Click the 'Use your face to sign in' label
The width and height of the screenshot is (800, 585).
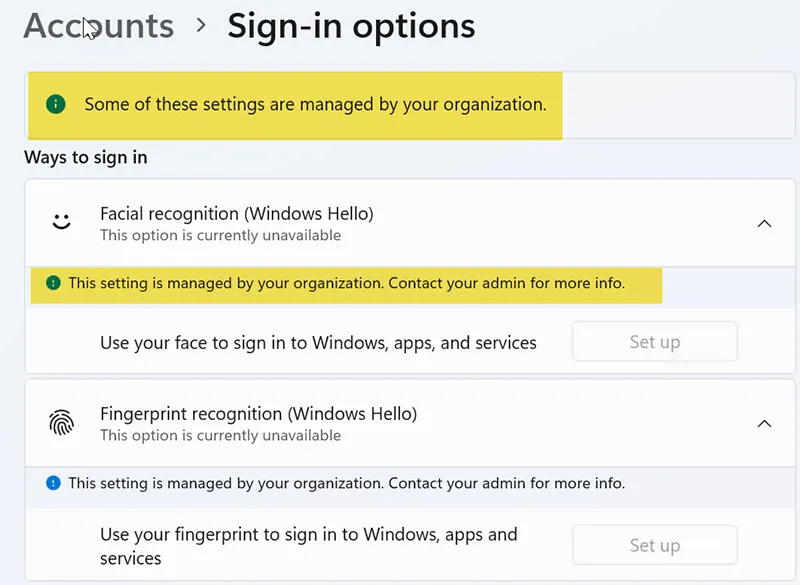click(317, 341)
